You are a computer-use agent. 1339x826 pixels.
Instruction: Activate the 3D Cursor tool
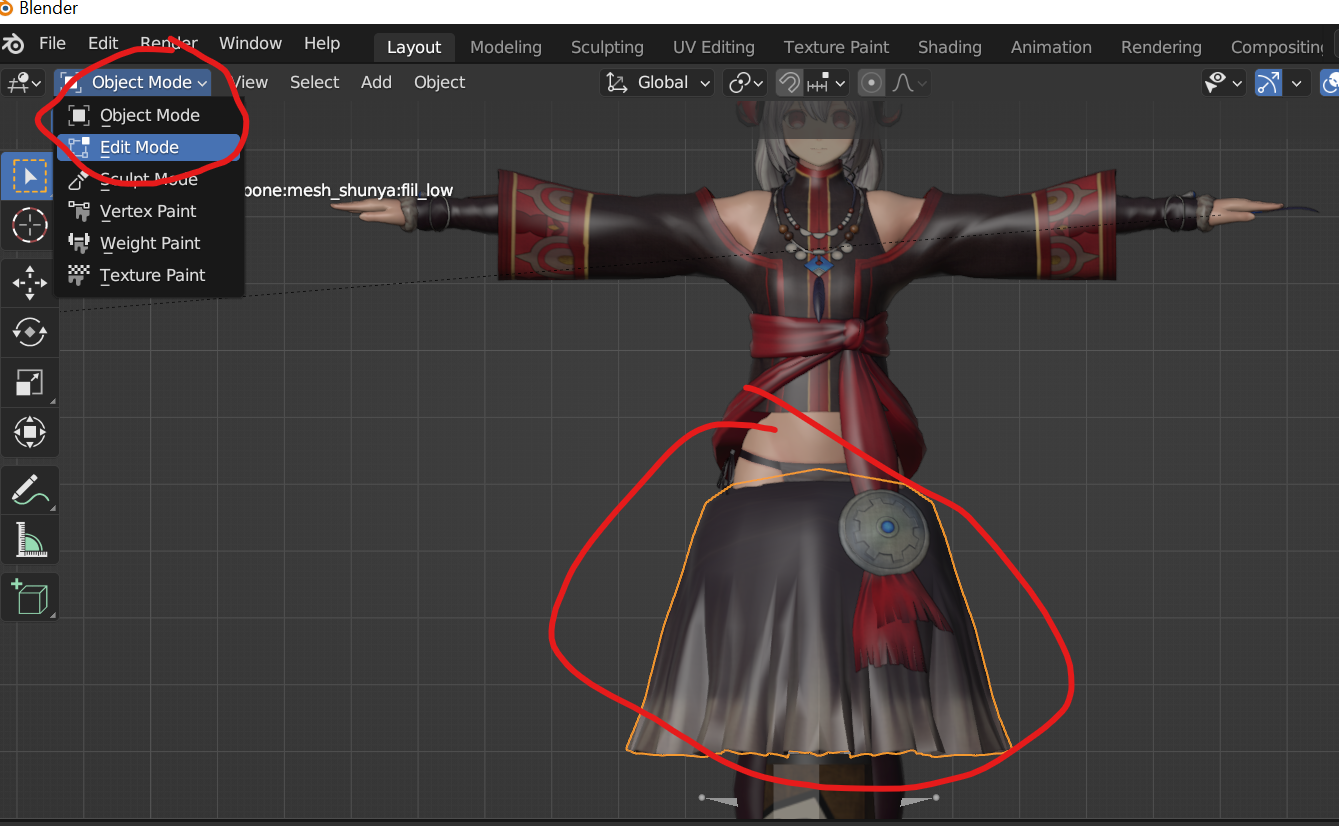point(30,225)
